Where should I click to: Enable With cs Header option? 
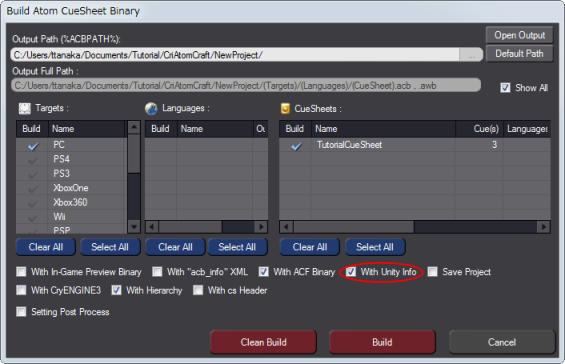(198, 290)
